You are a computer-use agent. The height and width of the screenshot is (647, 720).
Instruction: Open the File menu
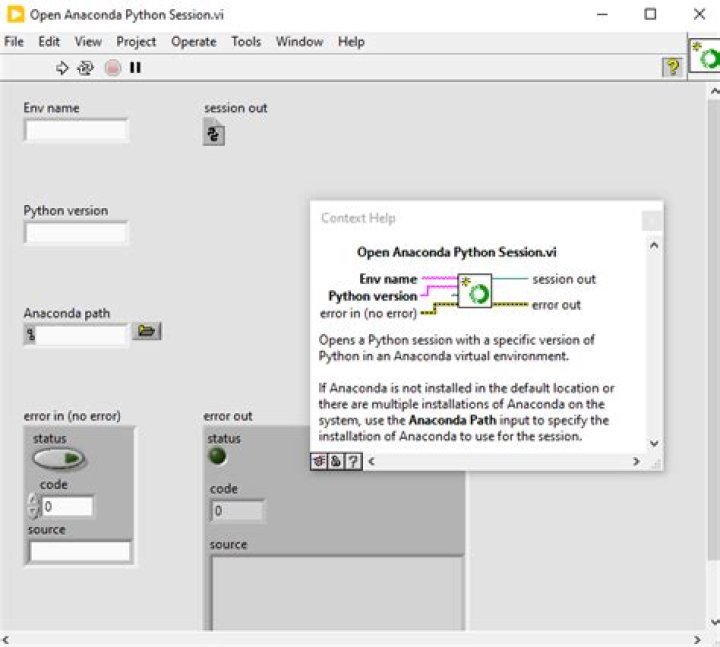14,42
